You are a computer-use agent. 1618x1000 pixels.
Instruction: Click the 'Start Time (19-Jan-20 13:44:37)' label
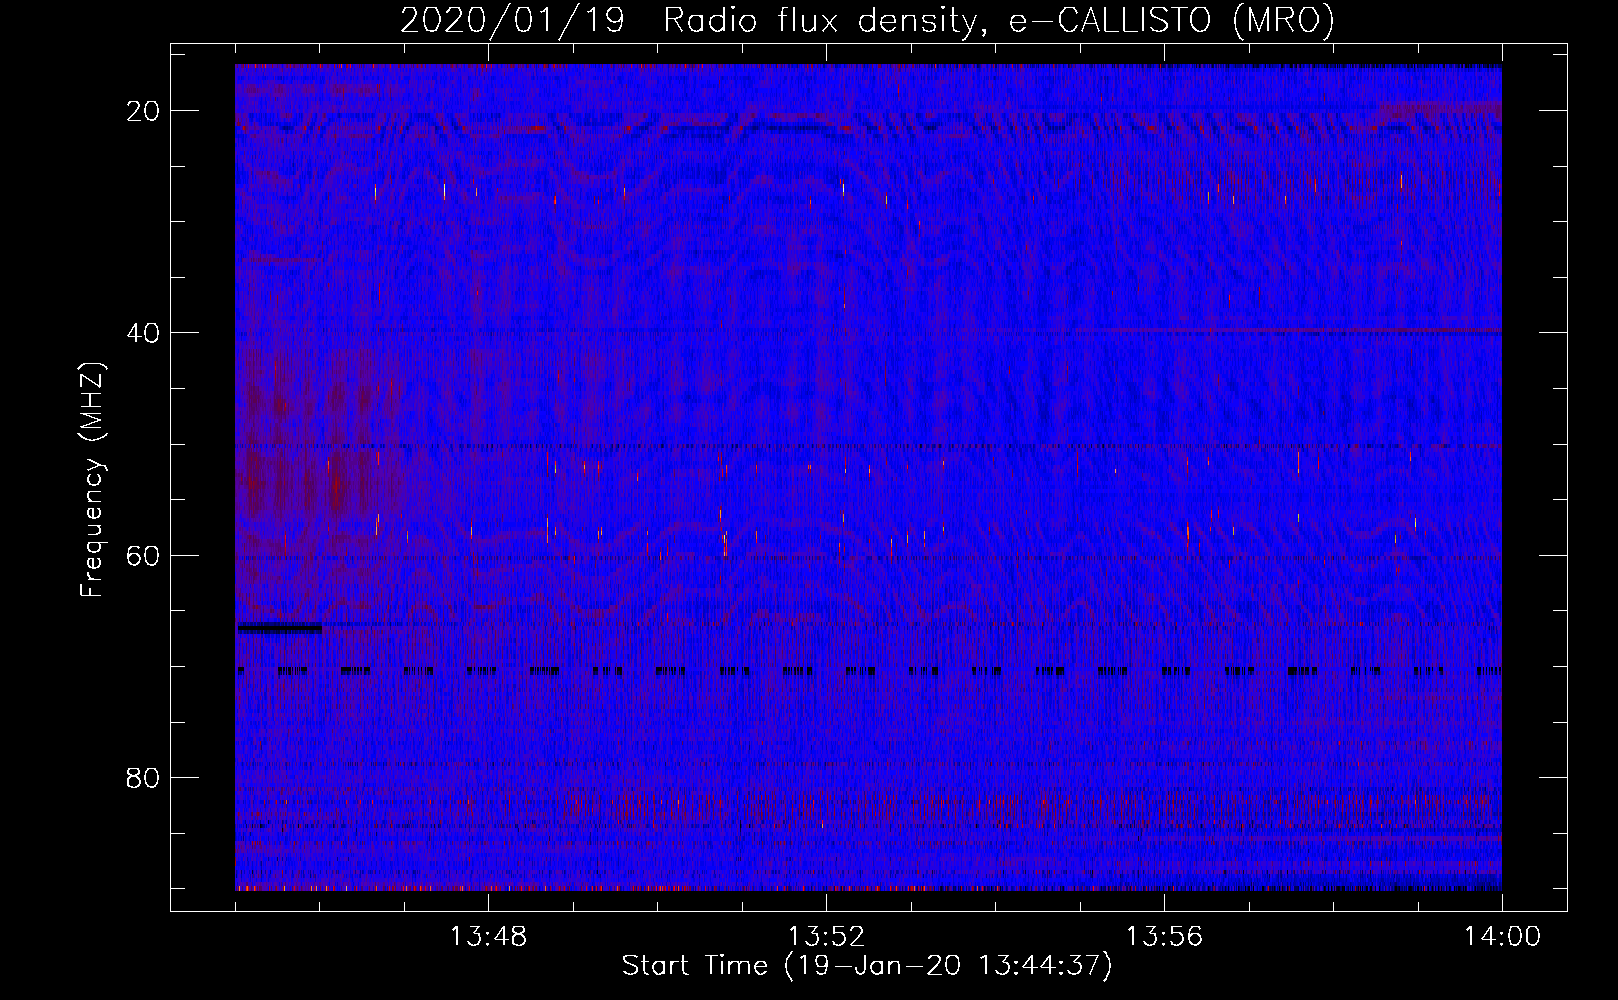pyautogui.click(x=867, y=966)
